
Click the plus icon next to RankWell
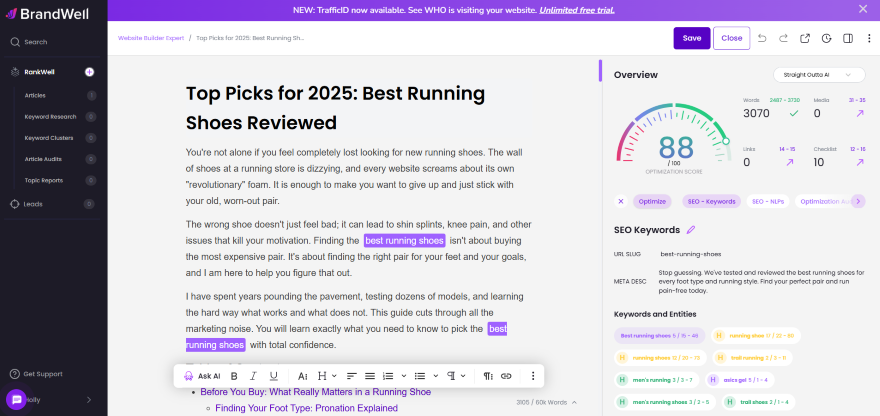coord(89,72)
